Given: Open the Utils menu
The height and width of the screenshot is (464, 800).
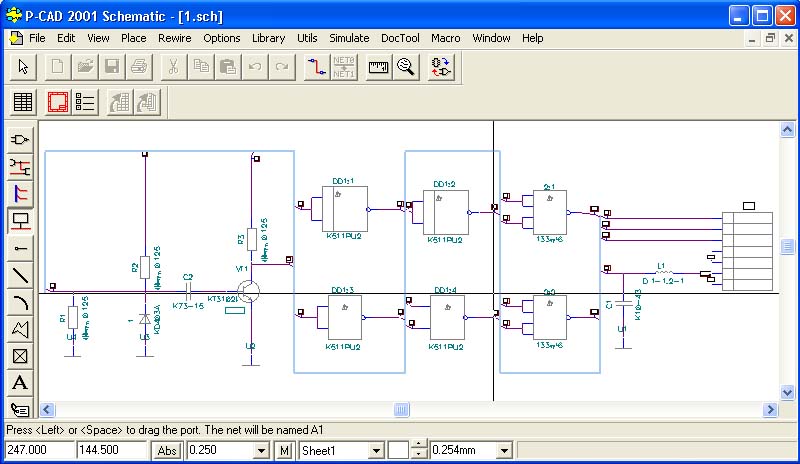Looking at the screenshot, I should click(307, 38).
